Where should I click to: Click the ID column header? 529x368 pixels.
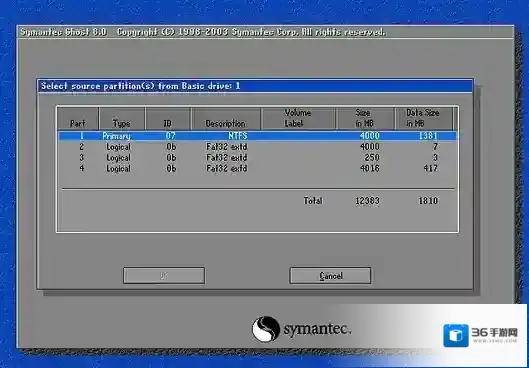click(167, 118)
